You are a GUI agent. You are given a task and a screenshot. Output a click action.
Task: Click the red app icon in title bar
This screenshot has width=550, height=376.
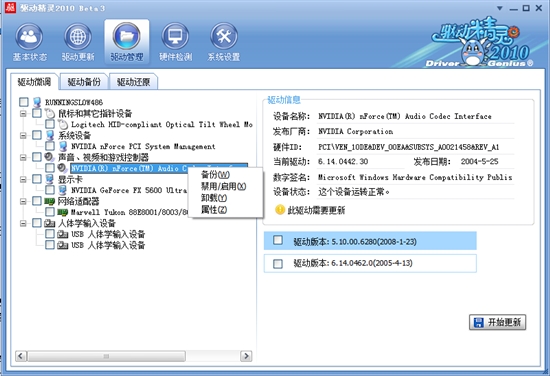point(11,7)
